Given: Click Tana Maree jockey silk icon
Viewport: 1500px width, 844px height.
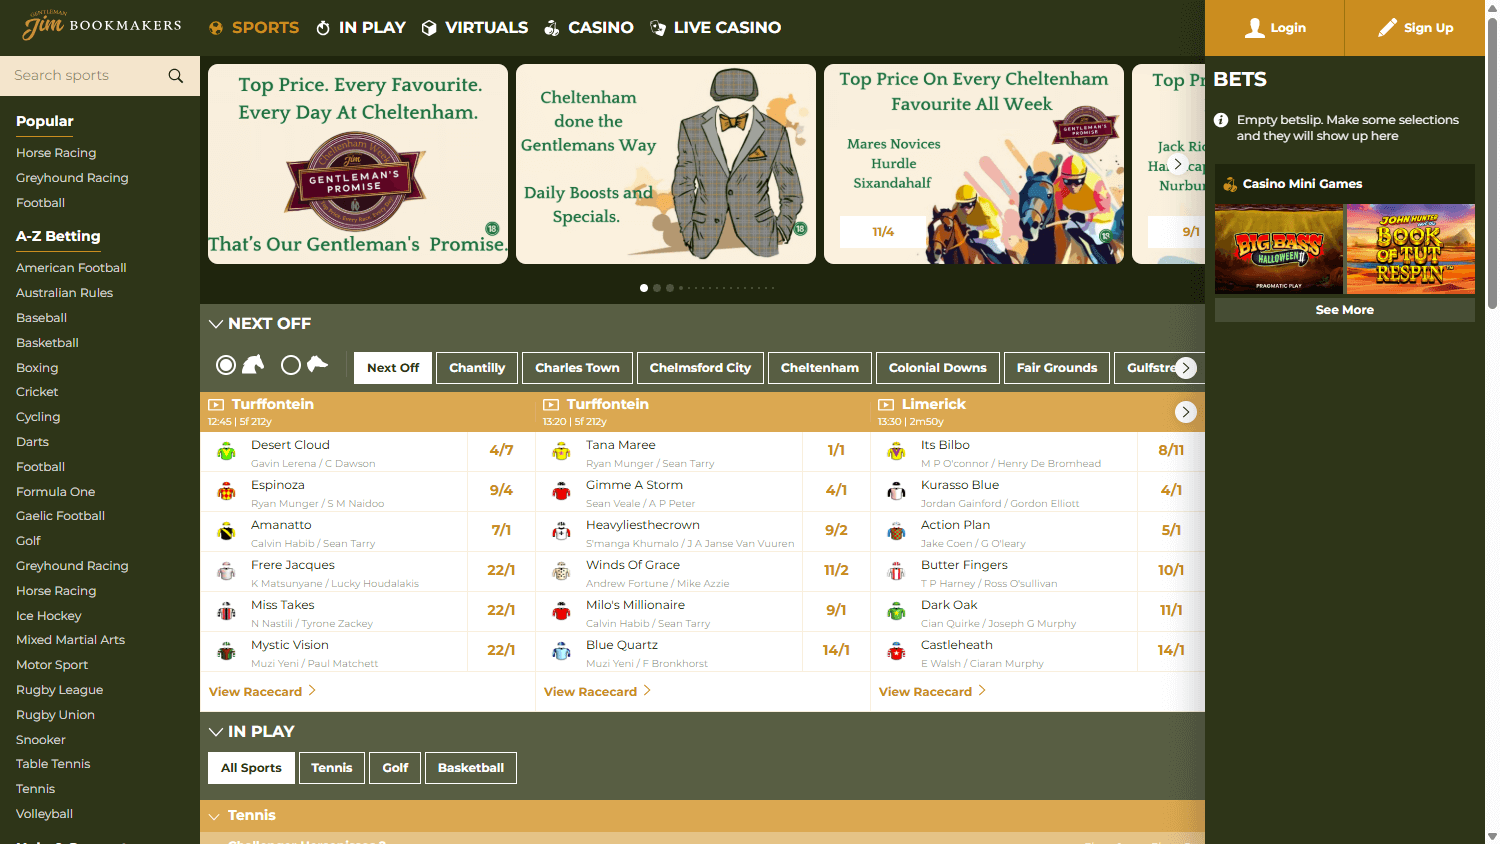Looking at the screenshot, I should [562, 452].
